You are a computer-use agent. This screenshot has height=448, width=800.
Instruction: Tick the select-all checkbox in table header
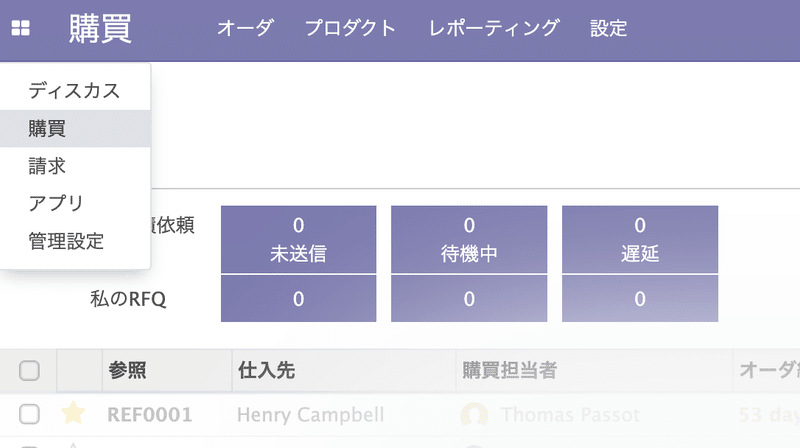[29, 370]
